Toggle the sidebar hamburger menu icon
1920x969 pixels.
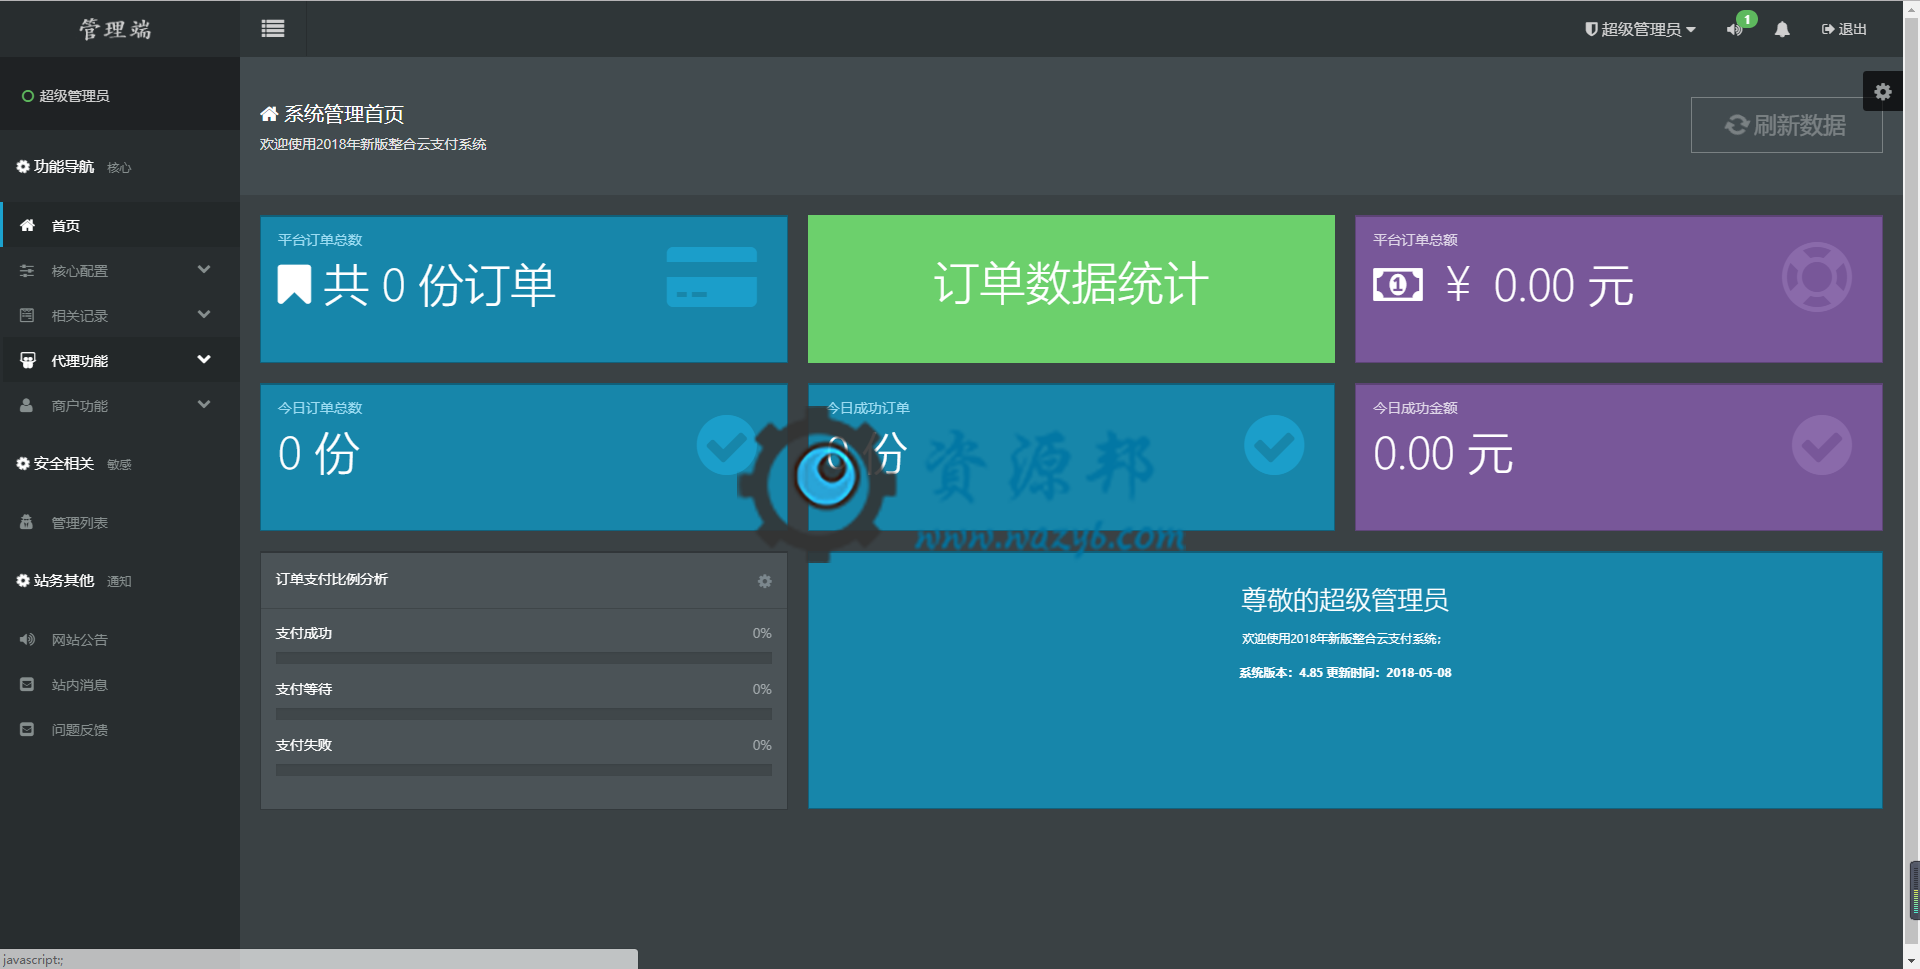point(273,29)
